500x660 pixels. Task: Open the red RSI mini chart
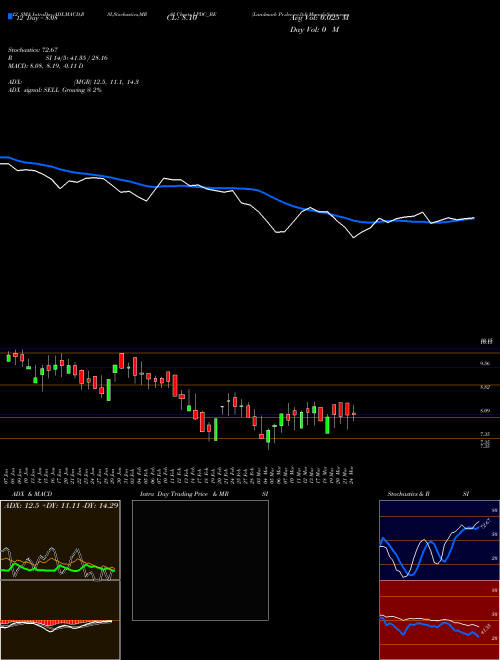click(x=439, y=620)
